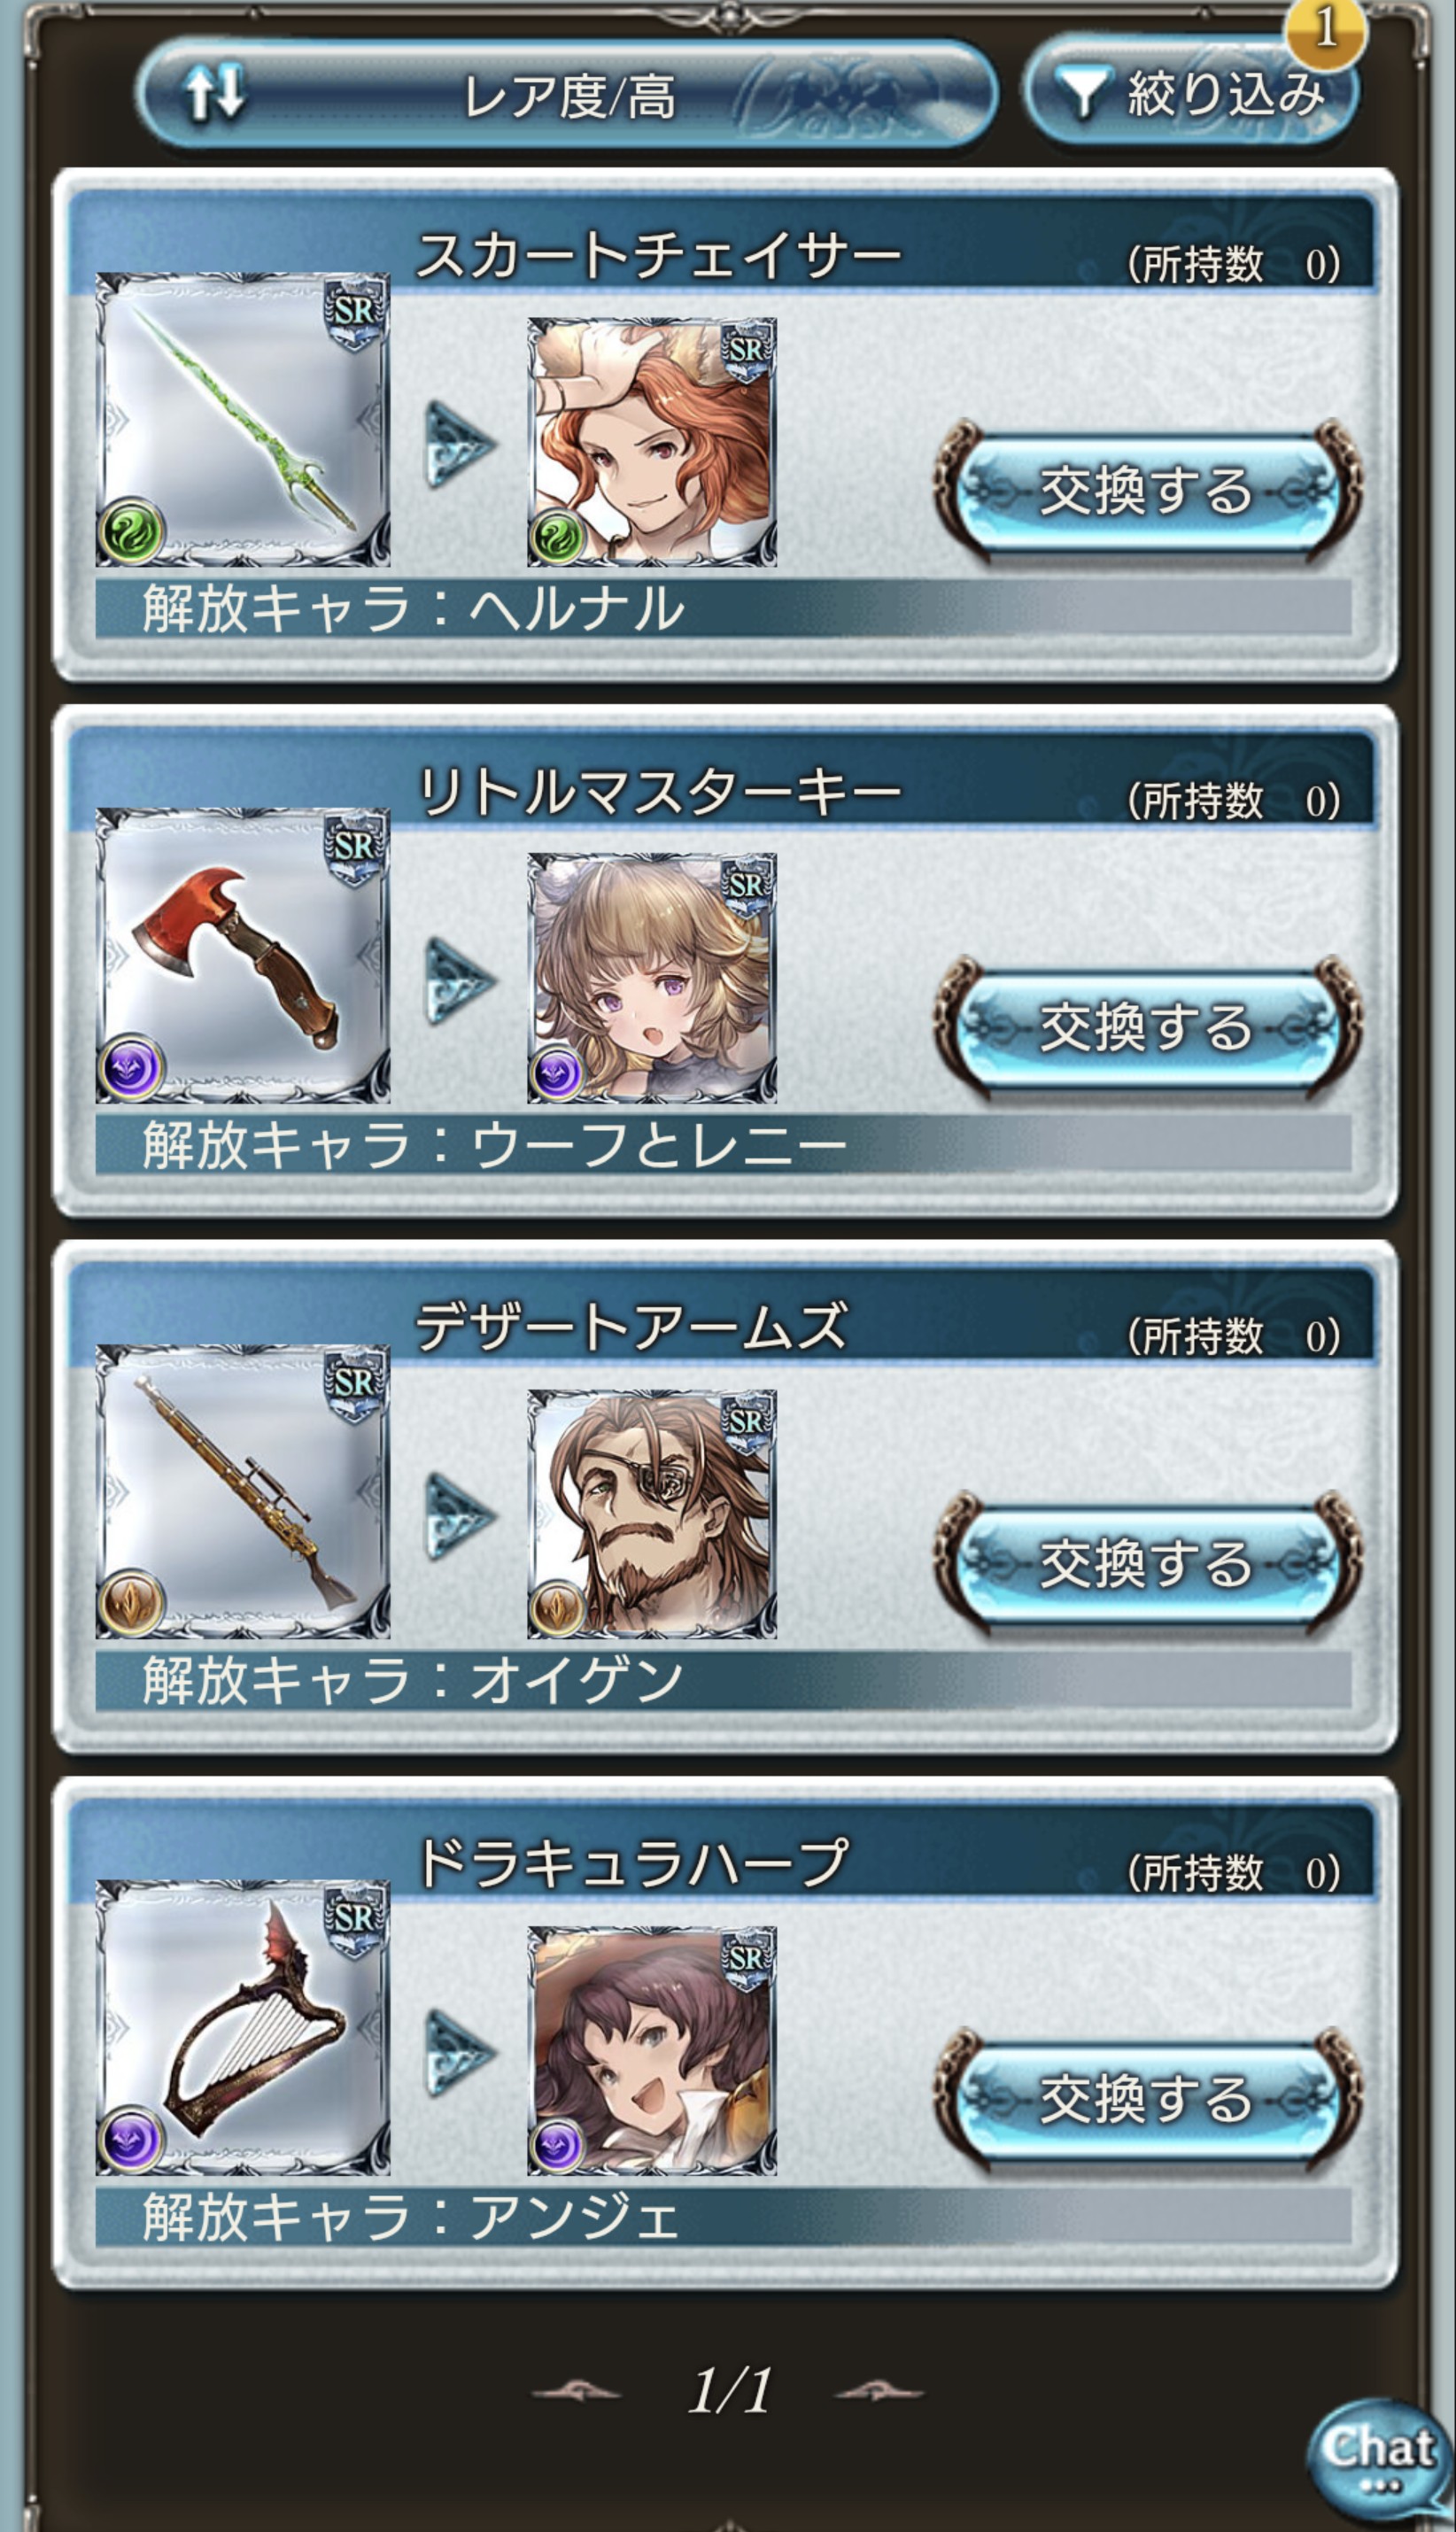Exchange for デザートアームズ with 交換する
1456x2532 pixels.
[x=1148, y=1562]
